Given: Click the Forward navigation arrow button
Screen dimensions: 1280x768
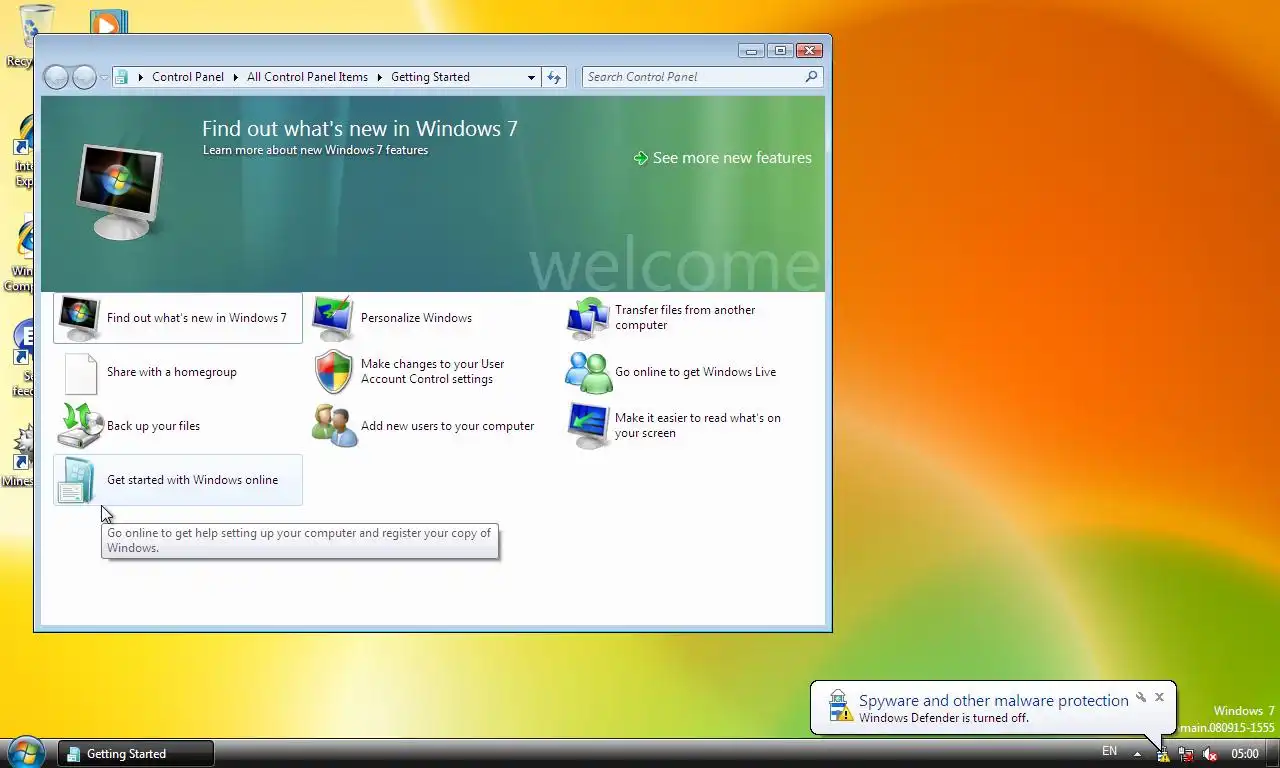Looking at the screenshot, I should pyautogui.click(x=84, y=77).
